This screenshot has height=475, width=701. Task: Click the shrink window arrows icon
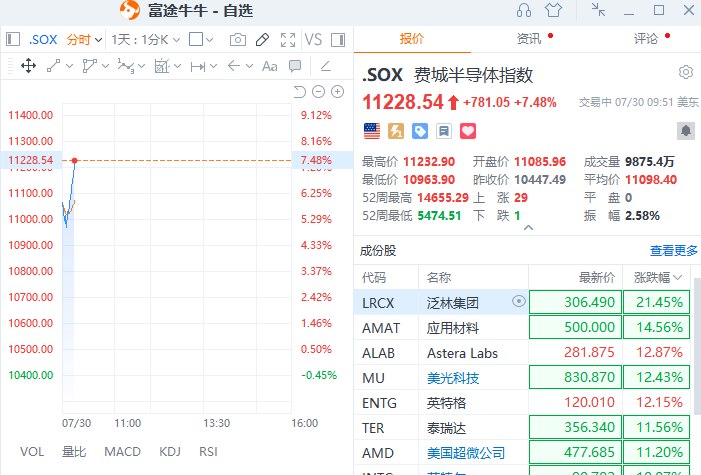tap(598, 10)
